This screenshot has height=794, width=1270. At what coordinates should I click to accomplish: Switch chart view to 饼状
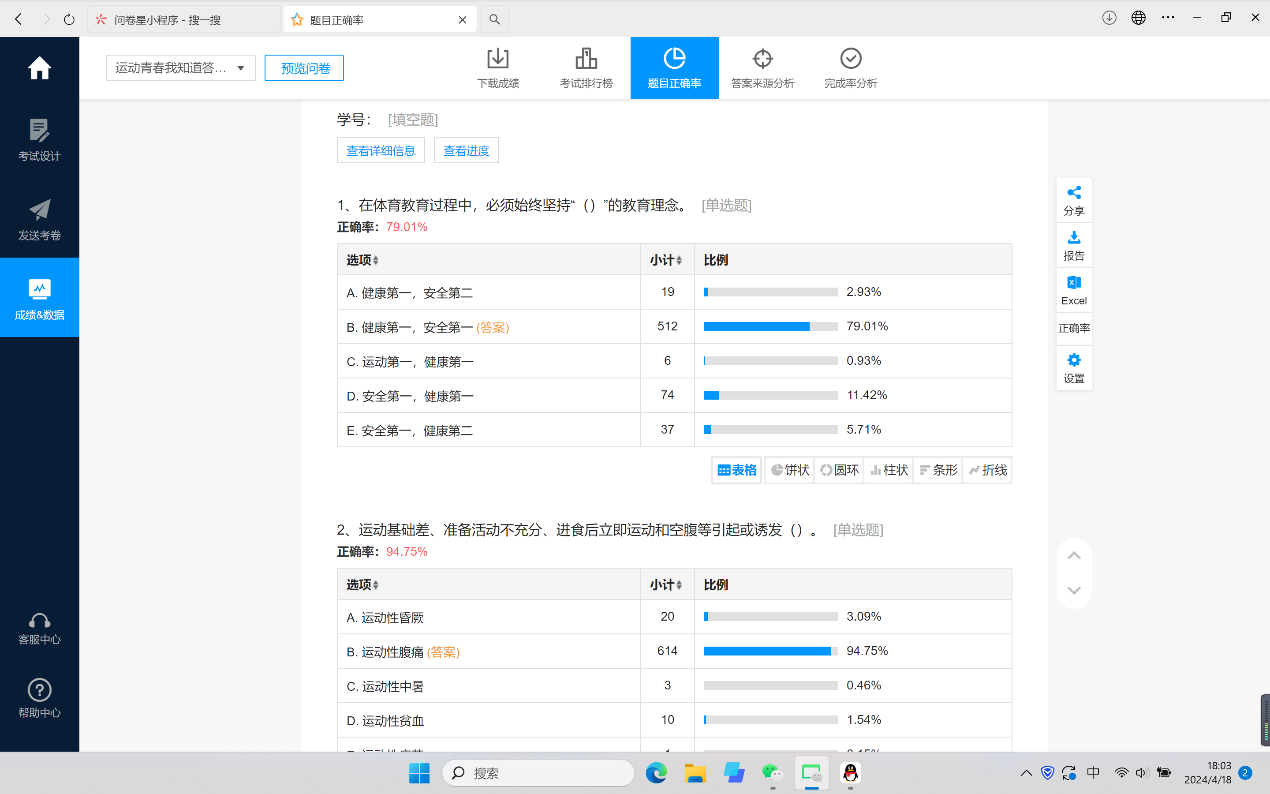click(789, 470)
